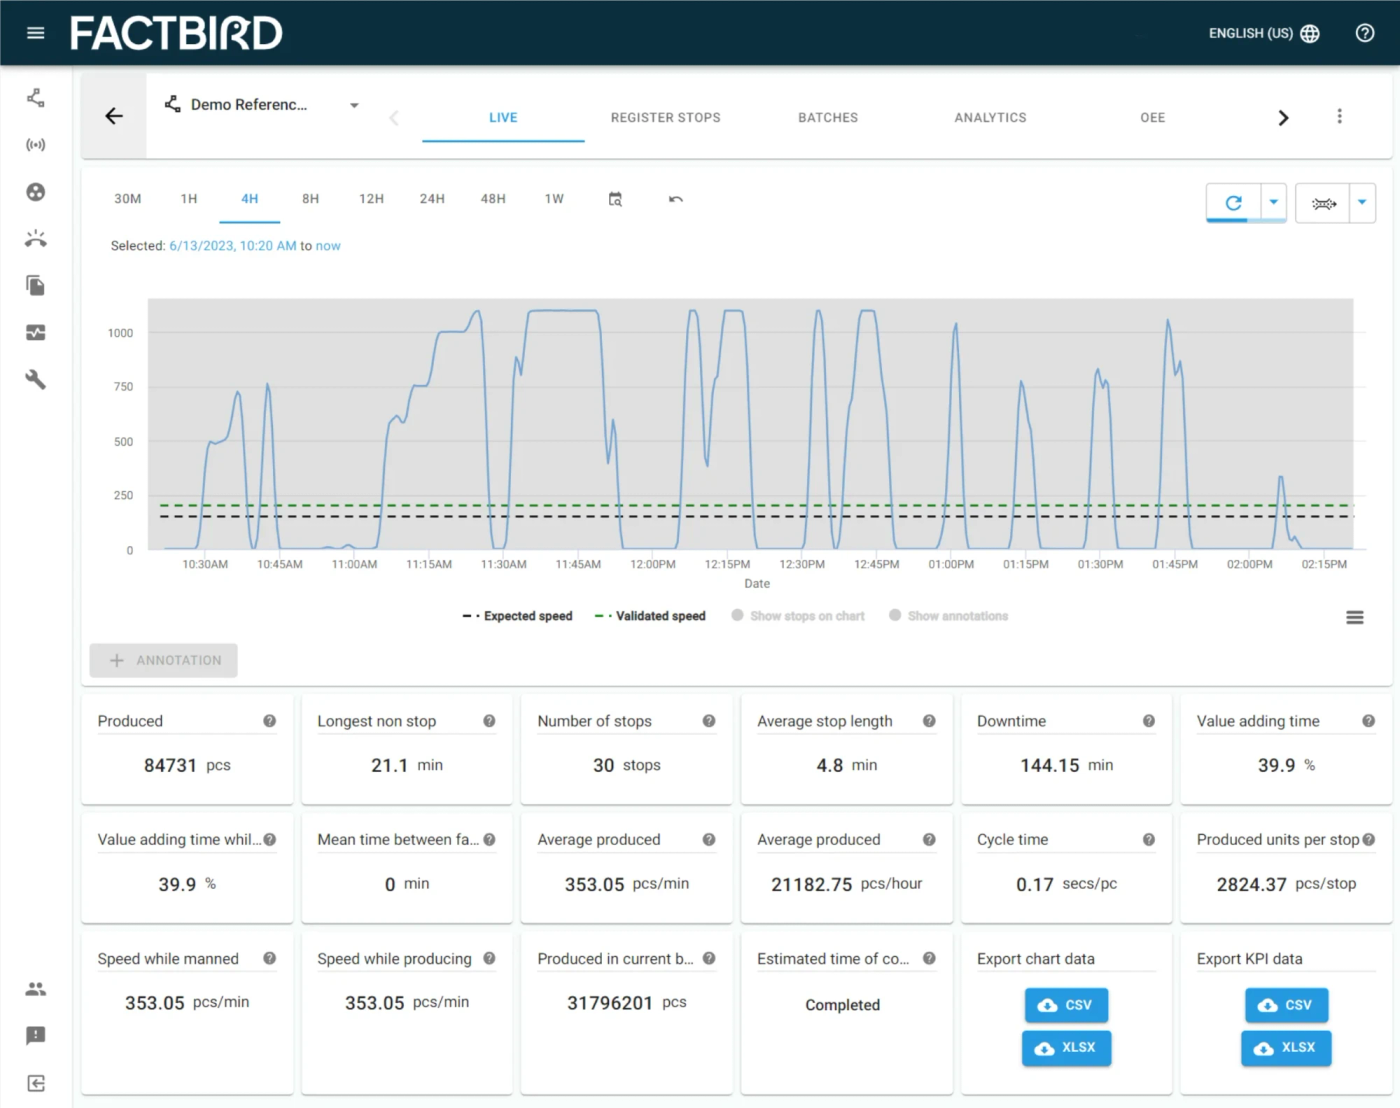Click the 84731 pcs produced value

[187, 765]
